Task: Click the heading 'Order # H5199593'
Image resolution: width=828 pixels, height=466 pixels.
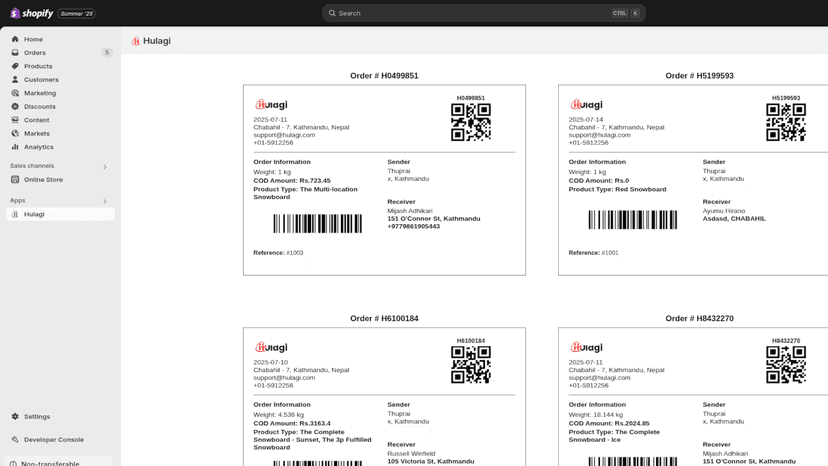Action: point(699,76)
